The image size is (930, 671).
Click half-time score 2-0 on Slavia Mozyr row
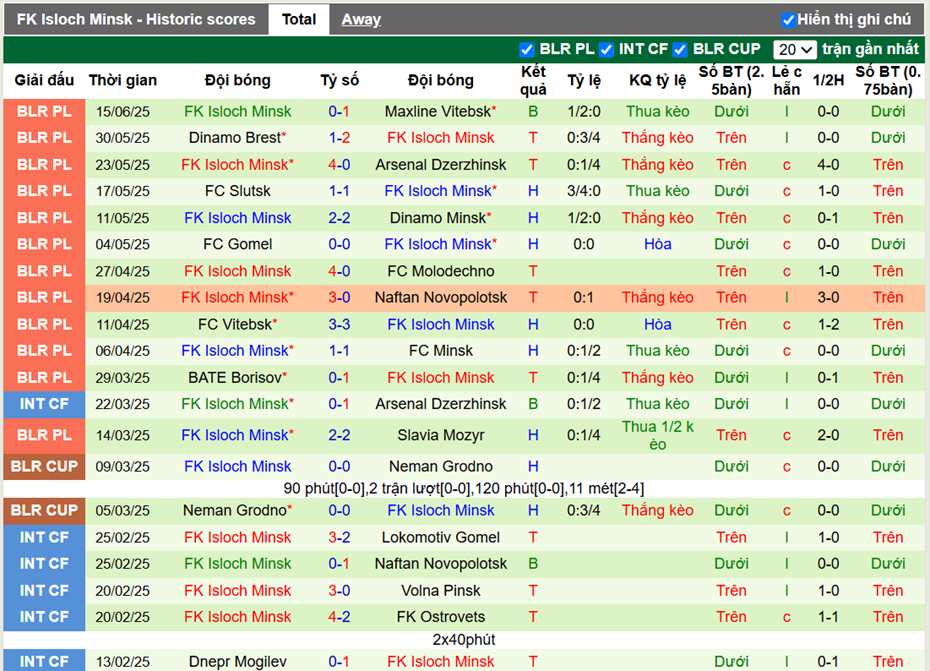pyautogui.click(x=828, y=435)
